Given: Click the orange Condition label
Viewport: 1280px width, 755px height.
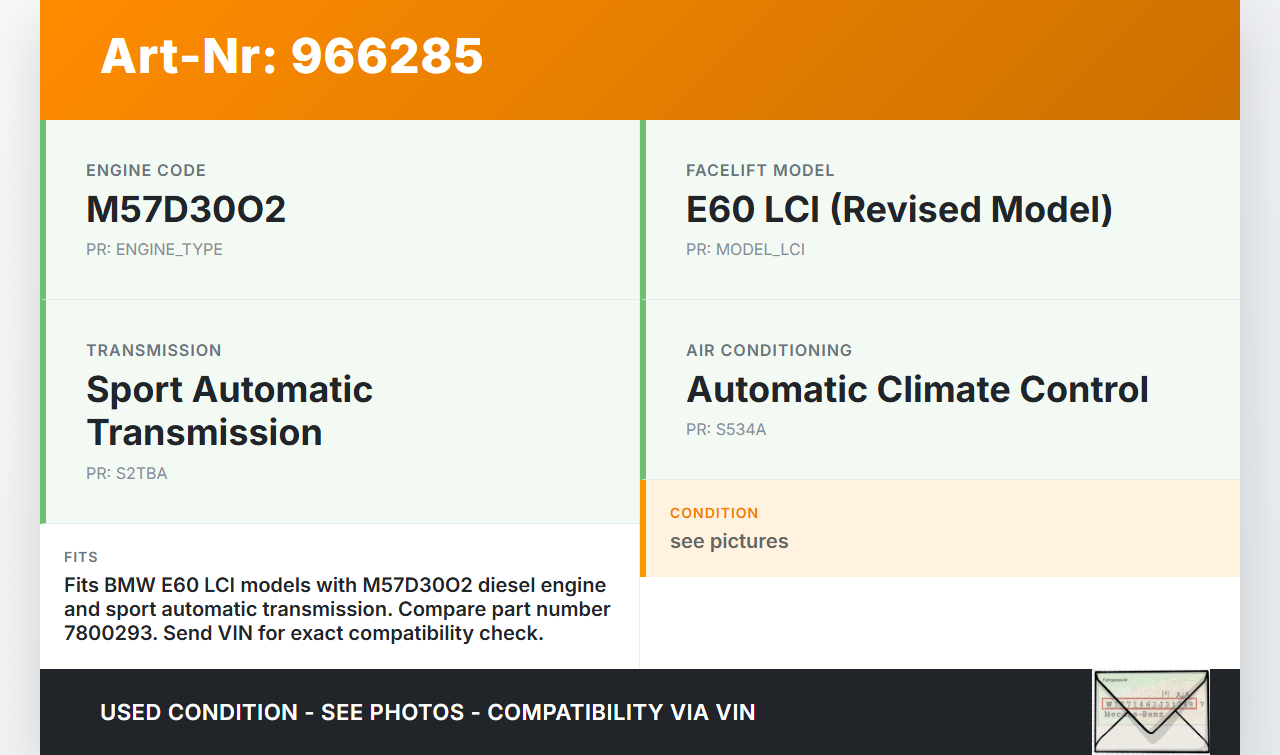Looking at the screenshot, I should click(714, 513).
